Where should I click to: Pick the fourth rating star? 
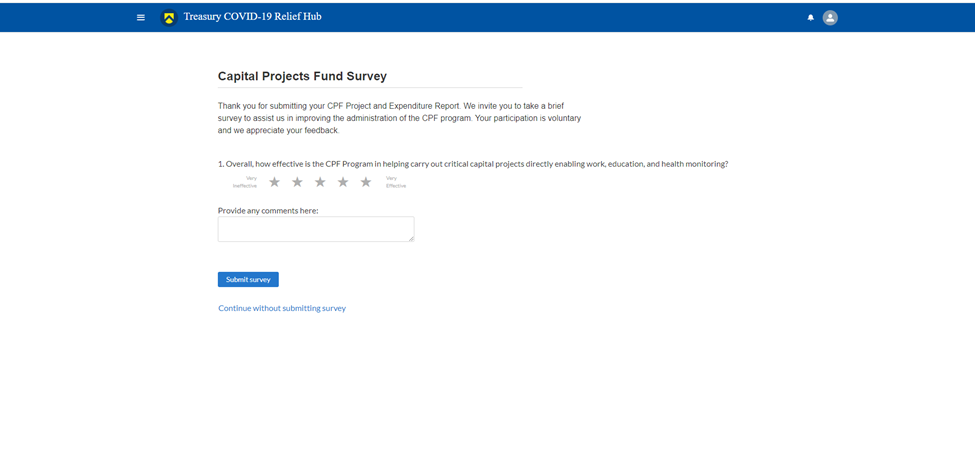(343, 182)
